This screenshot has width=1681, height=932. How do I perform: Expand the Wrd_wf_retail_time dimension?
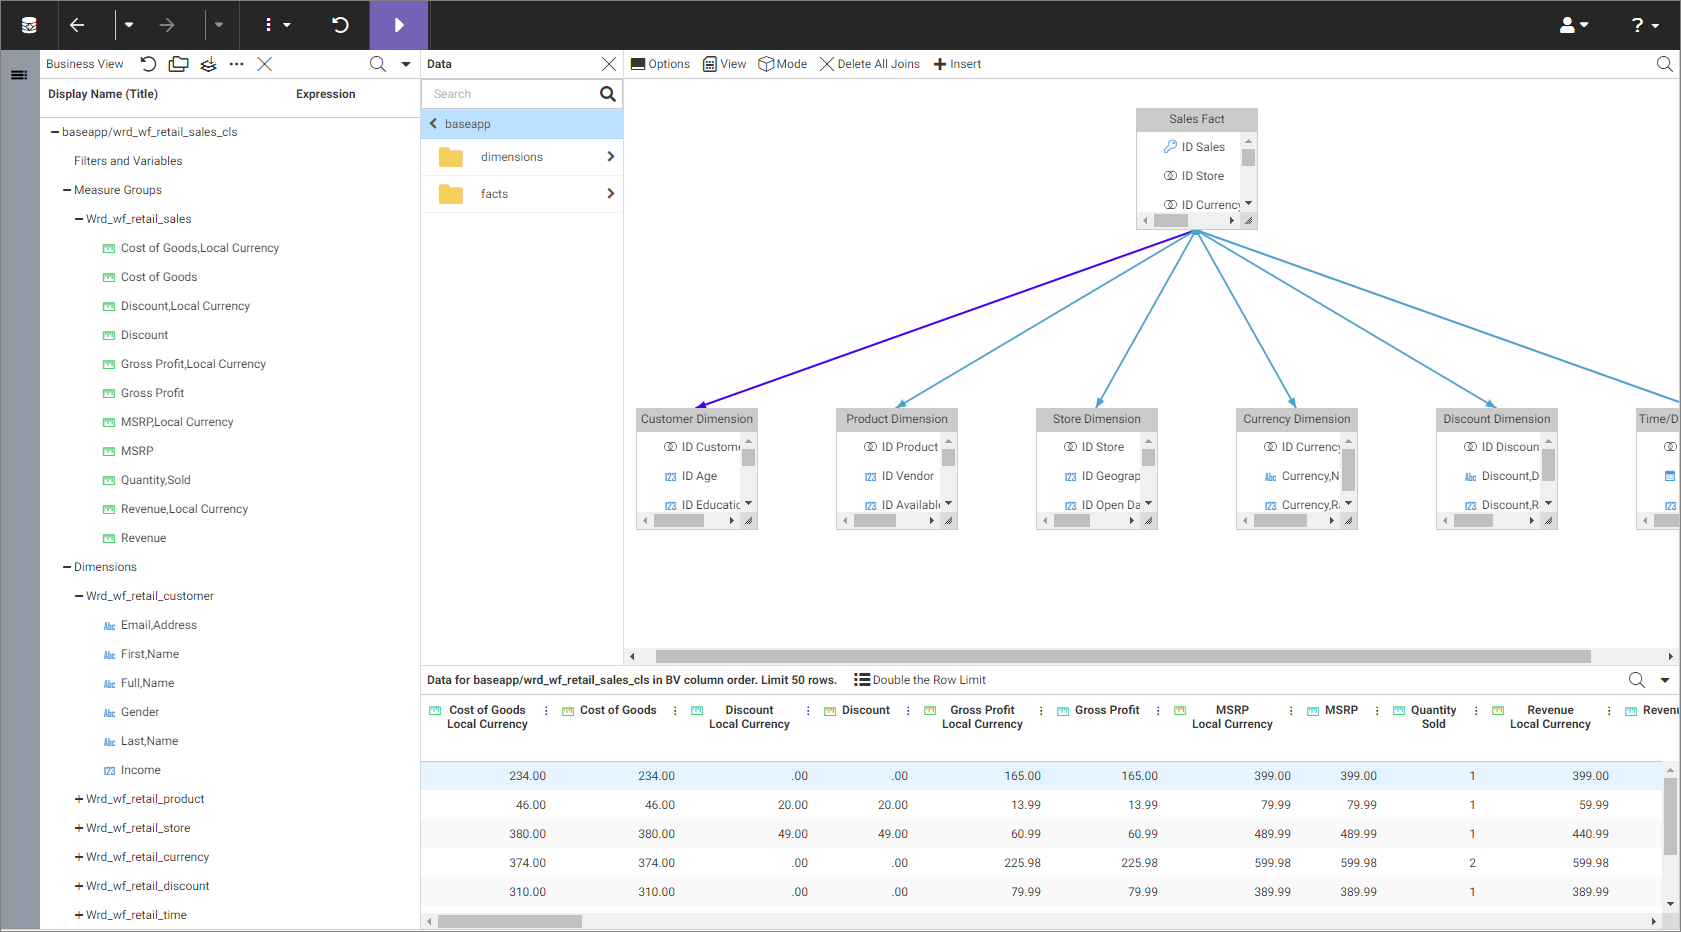click(x=79, y=915)
